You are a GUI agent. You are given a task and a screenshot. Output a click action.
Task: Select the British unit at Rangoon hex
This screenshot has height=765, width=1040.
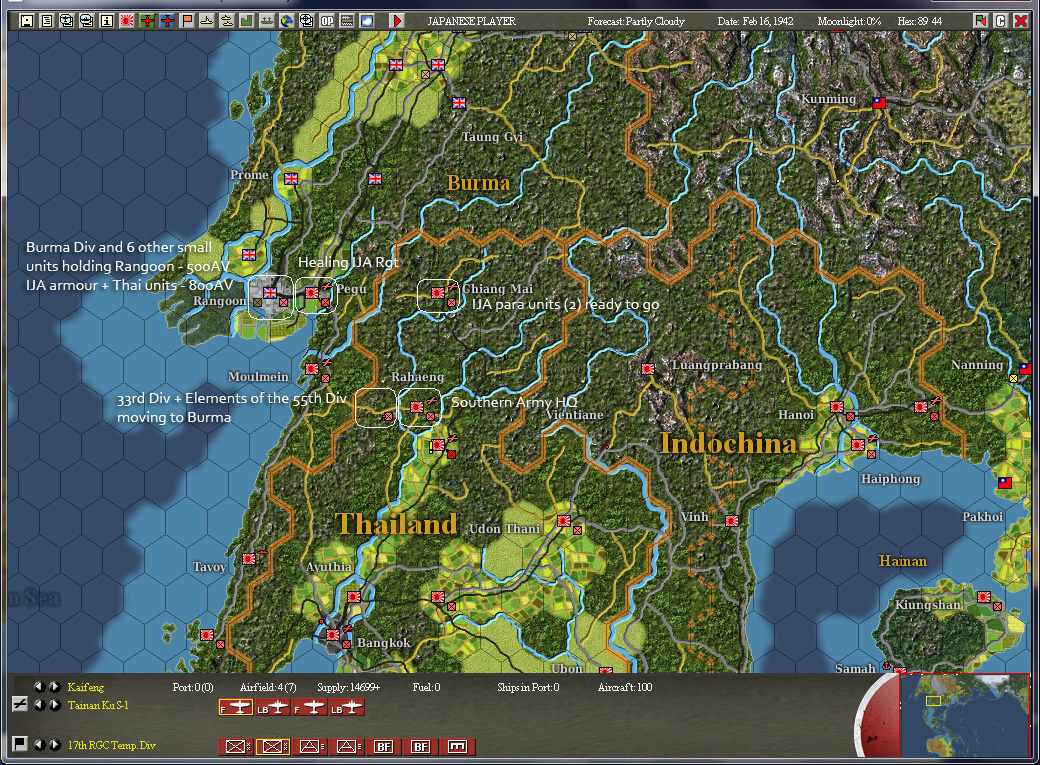pyautogui.click(x=270, y=293)
